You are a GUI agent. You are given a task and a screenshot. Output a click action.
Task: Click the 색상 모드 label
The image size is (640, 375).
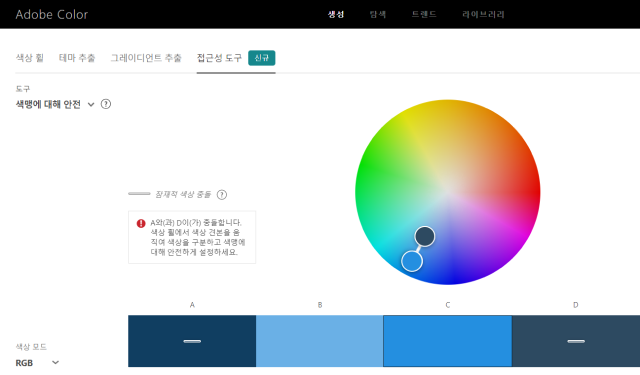[31, 347]
